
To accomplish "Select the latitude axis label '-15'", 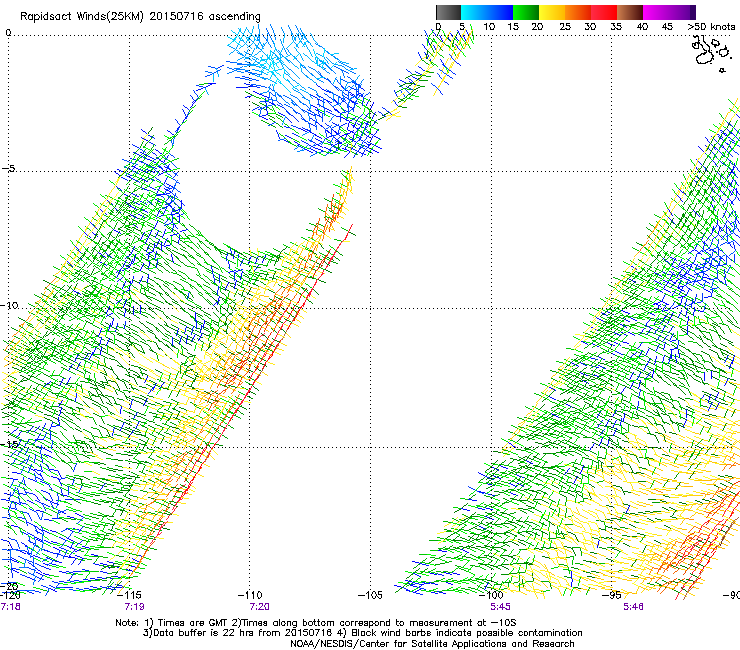I will click(9, 444).
